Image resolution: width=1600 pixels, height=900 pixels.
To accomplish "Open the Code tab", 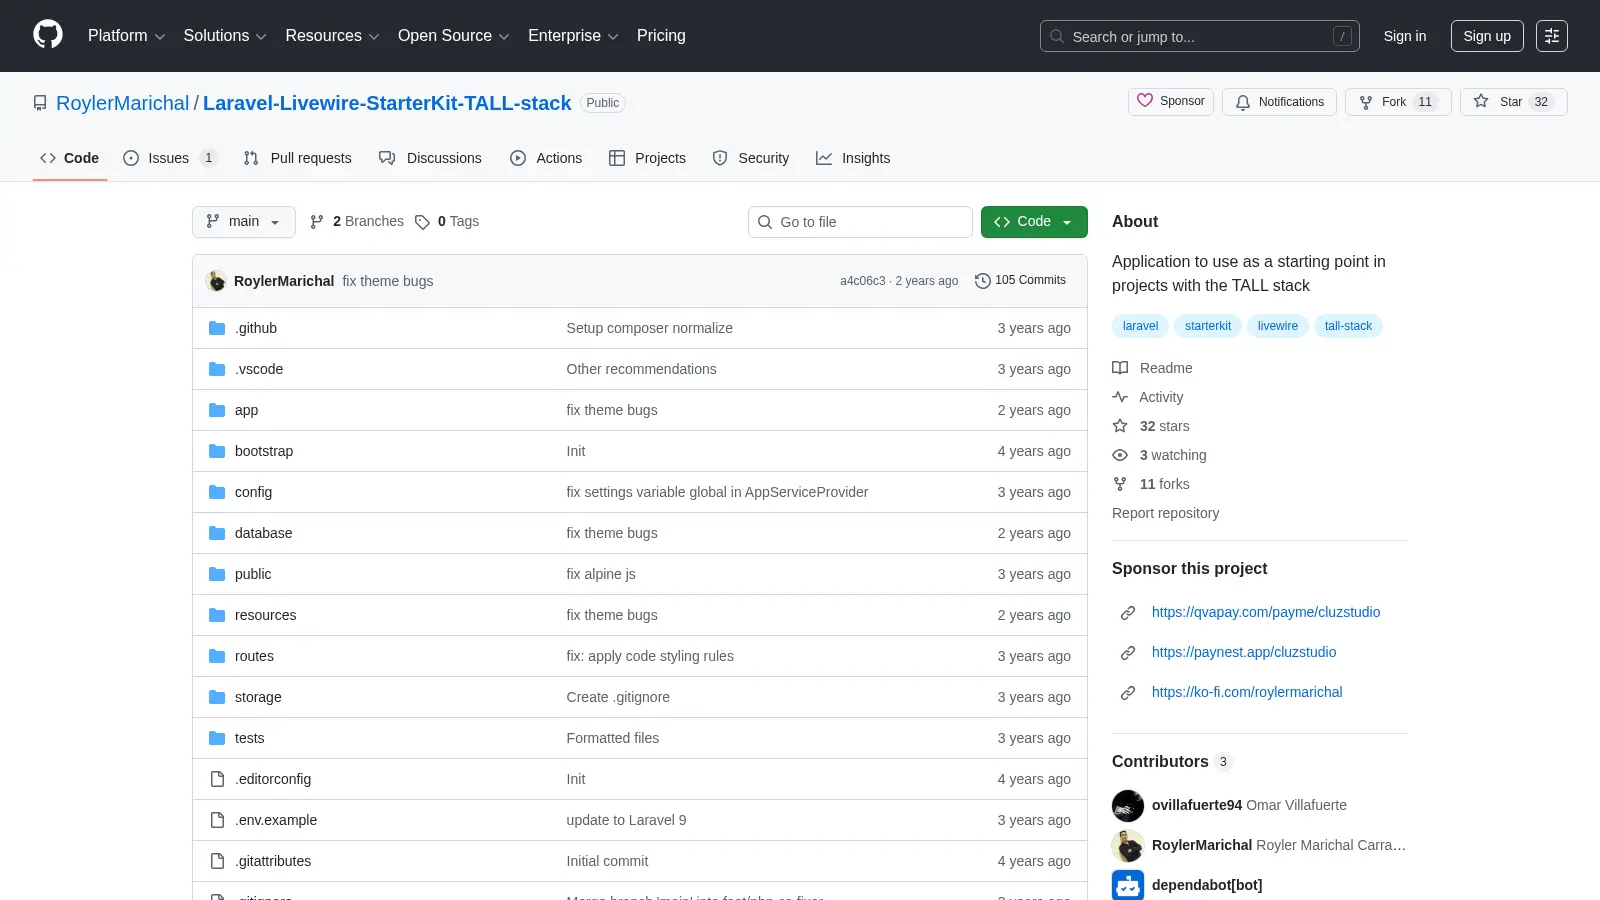I will point(70,158).
